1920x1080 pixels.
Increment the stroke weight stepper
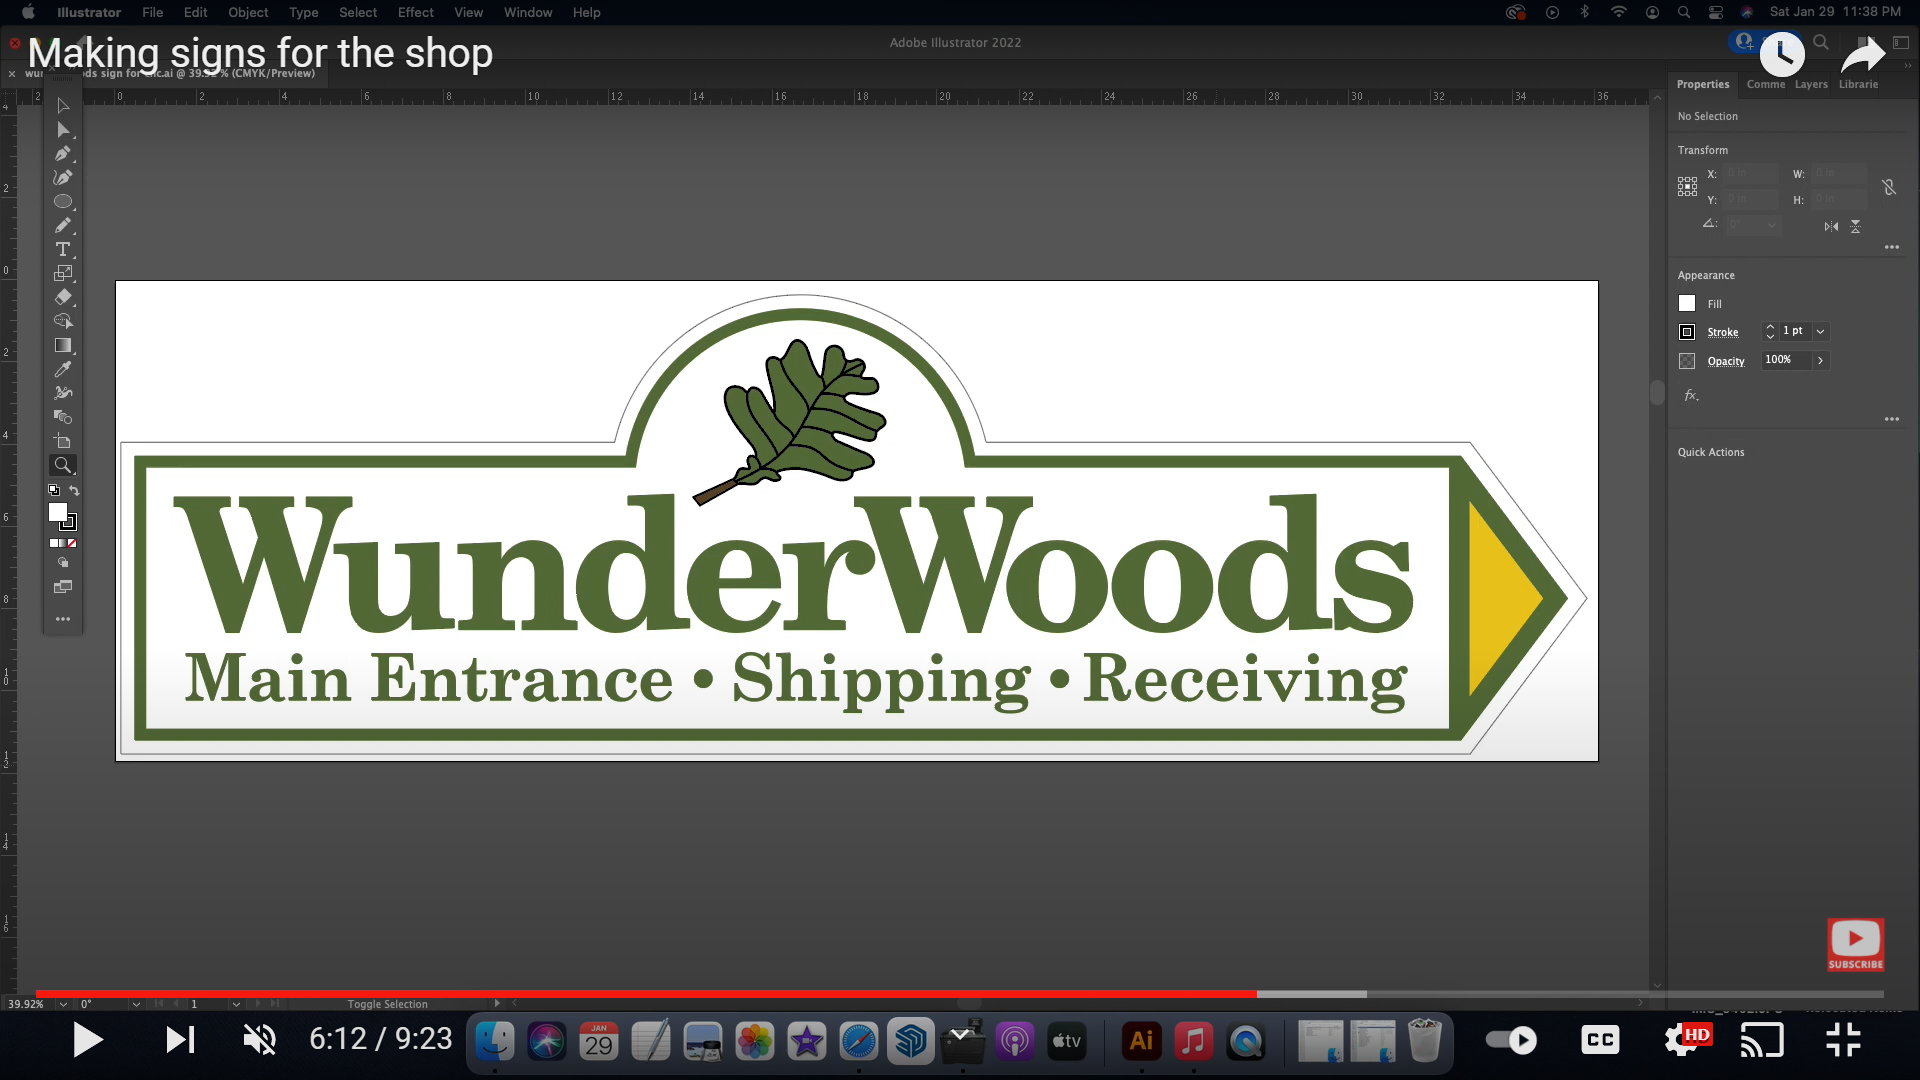pos(1770,327)
